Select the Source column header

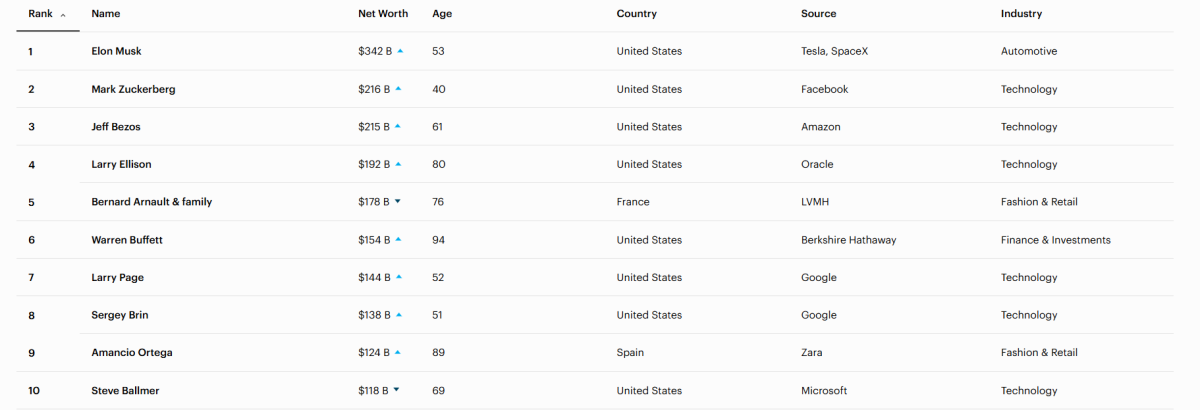[818, 14]
